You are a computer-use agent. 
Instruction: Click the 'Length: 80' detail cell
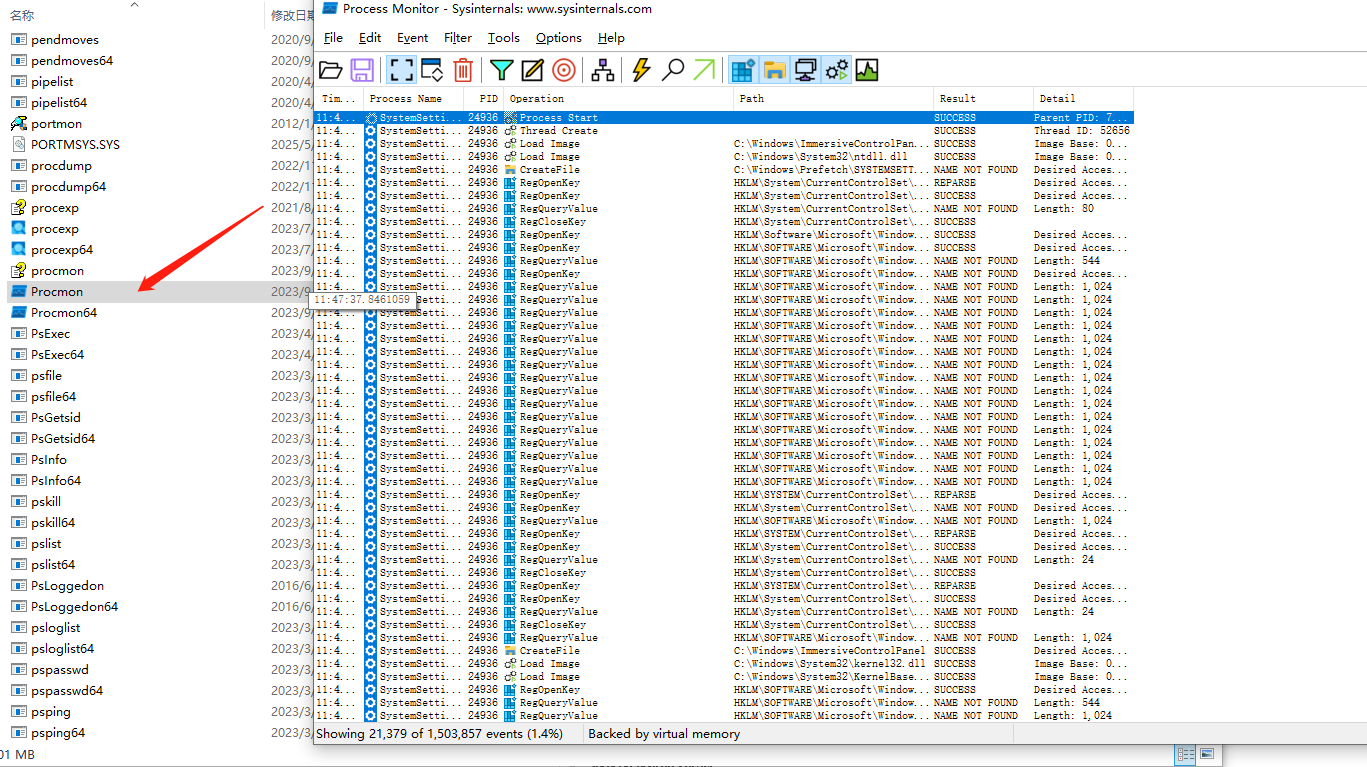pos(1064,209)
